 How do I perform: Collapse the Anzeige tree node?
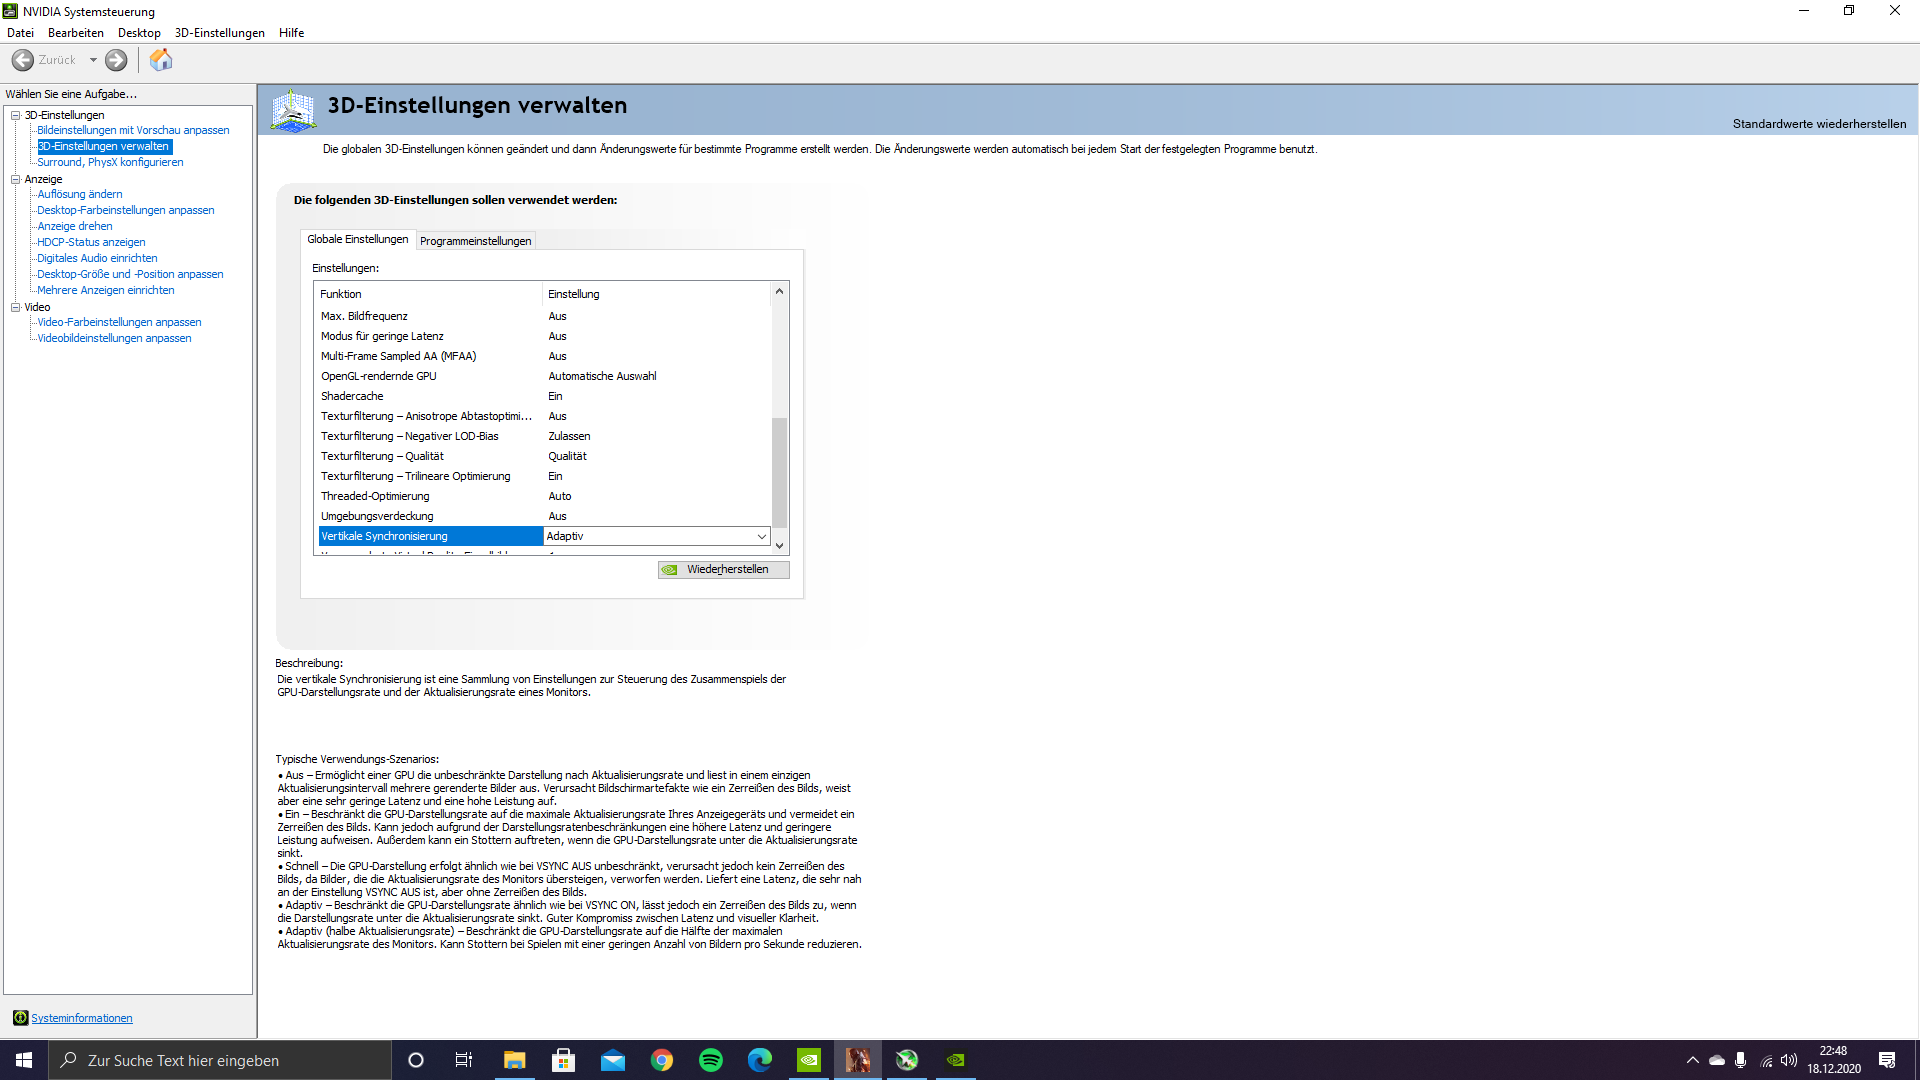(16, 179)
